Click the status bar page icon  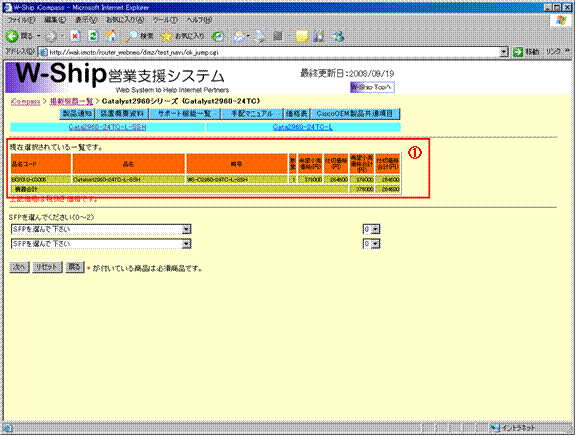pyautogui.click(x=8, y=428)
